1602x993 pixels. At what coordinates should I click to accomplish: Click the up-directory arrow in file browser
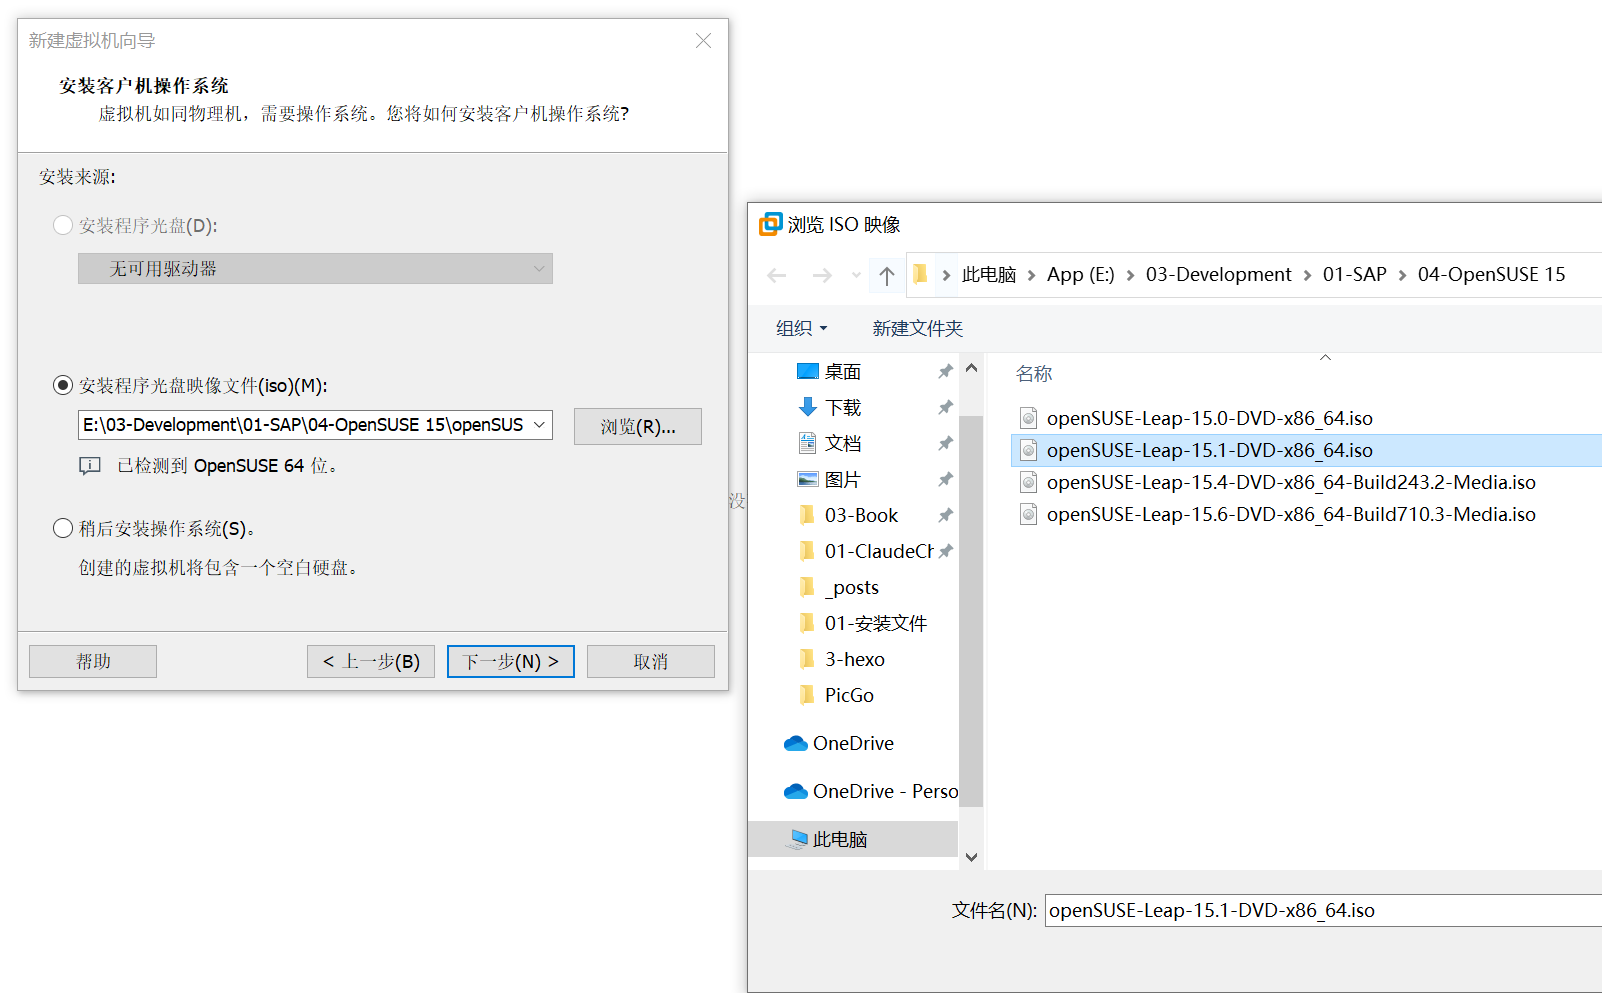point(886,275)
